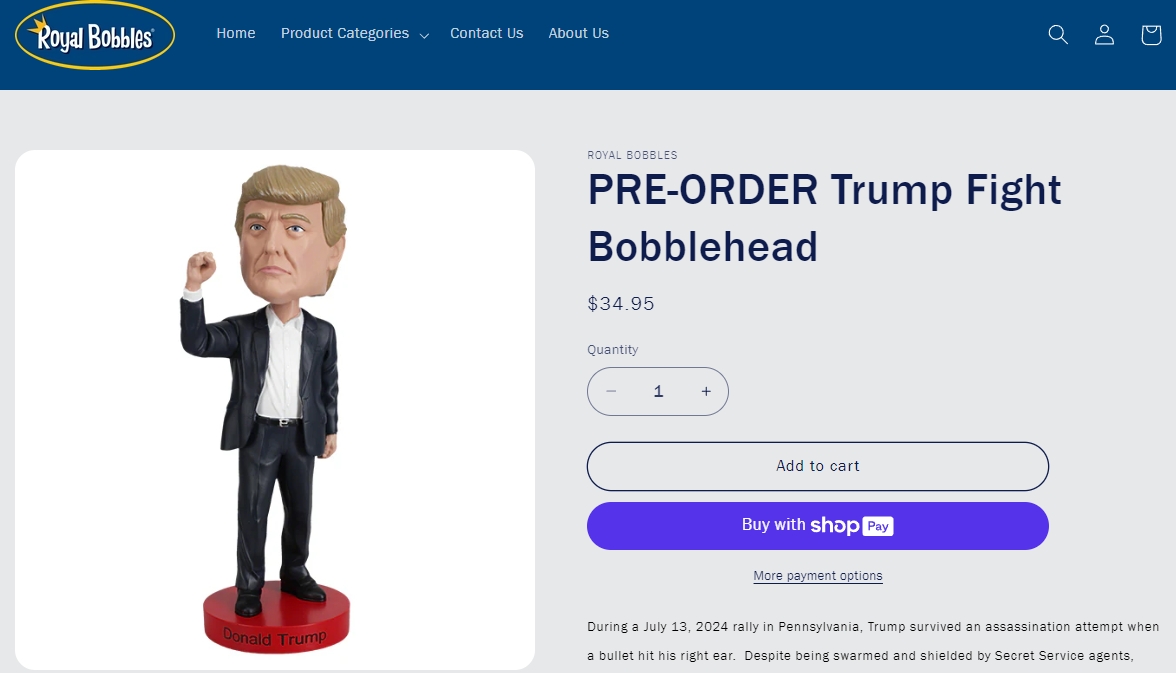Click the Trump bobblehead product image

tap(274, 409)
